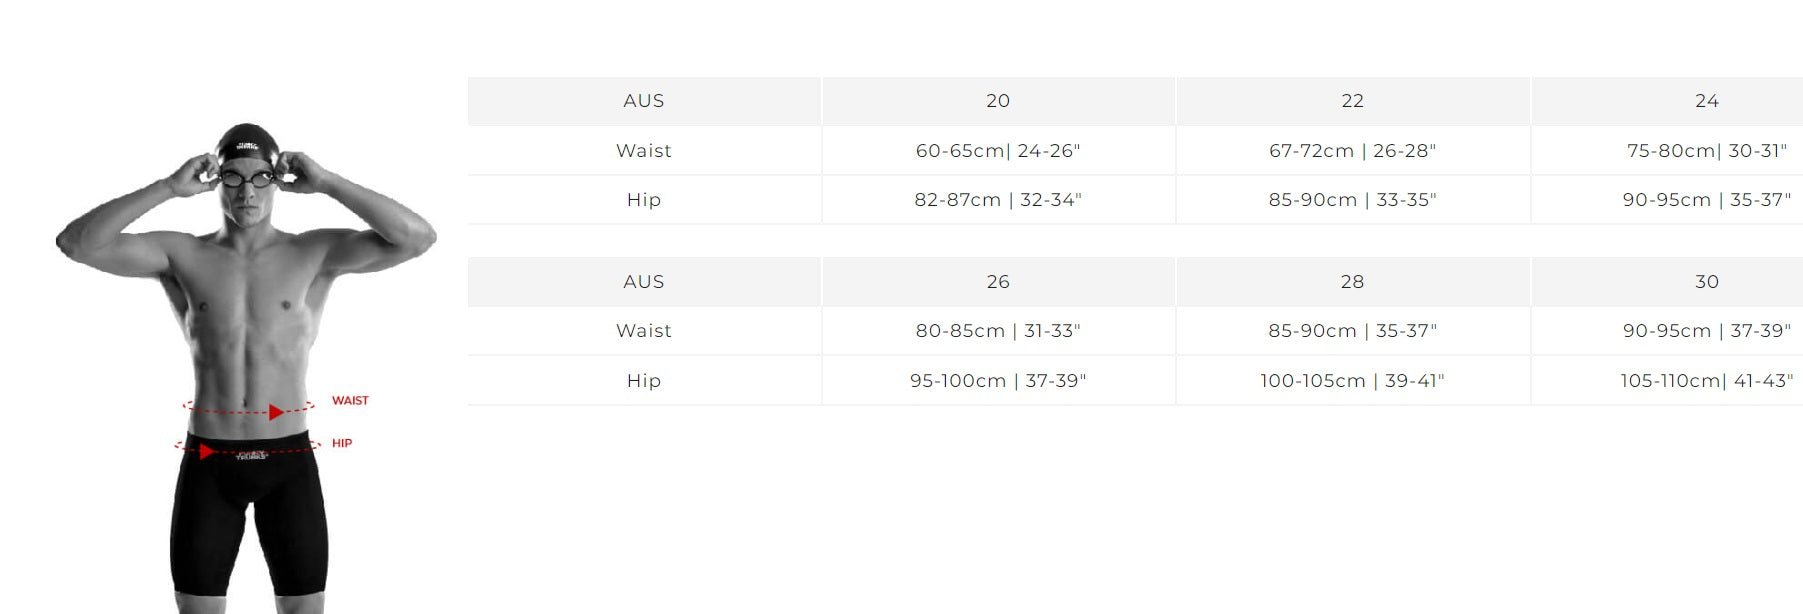Click the 67-72cm | 26-28" waist cell
Viewport: 1803px width, 614px height.
(x=1352, y=151)
